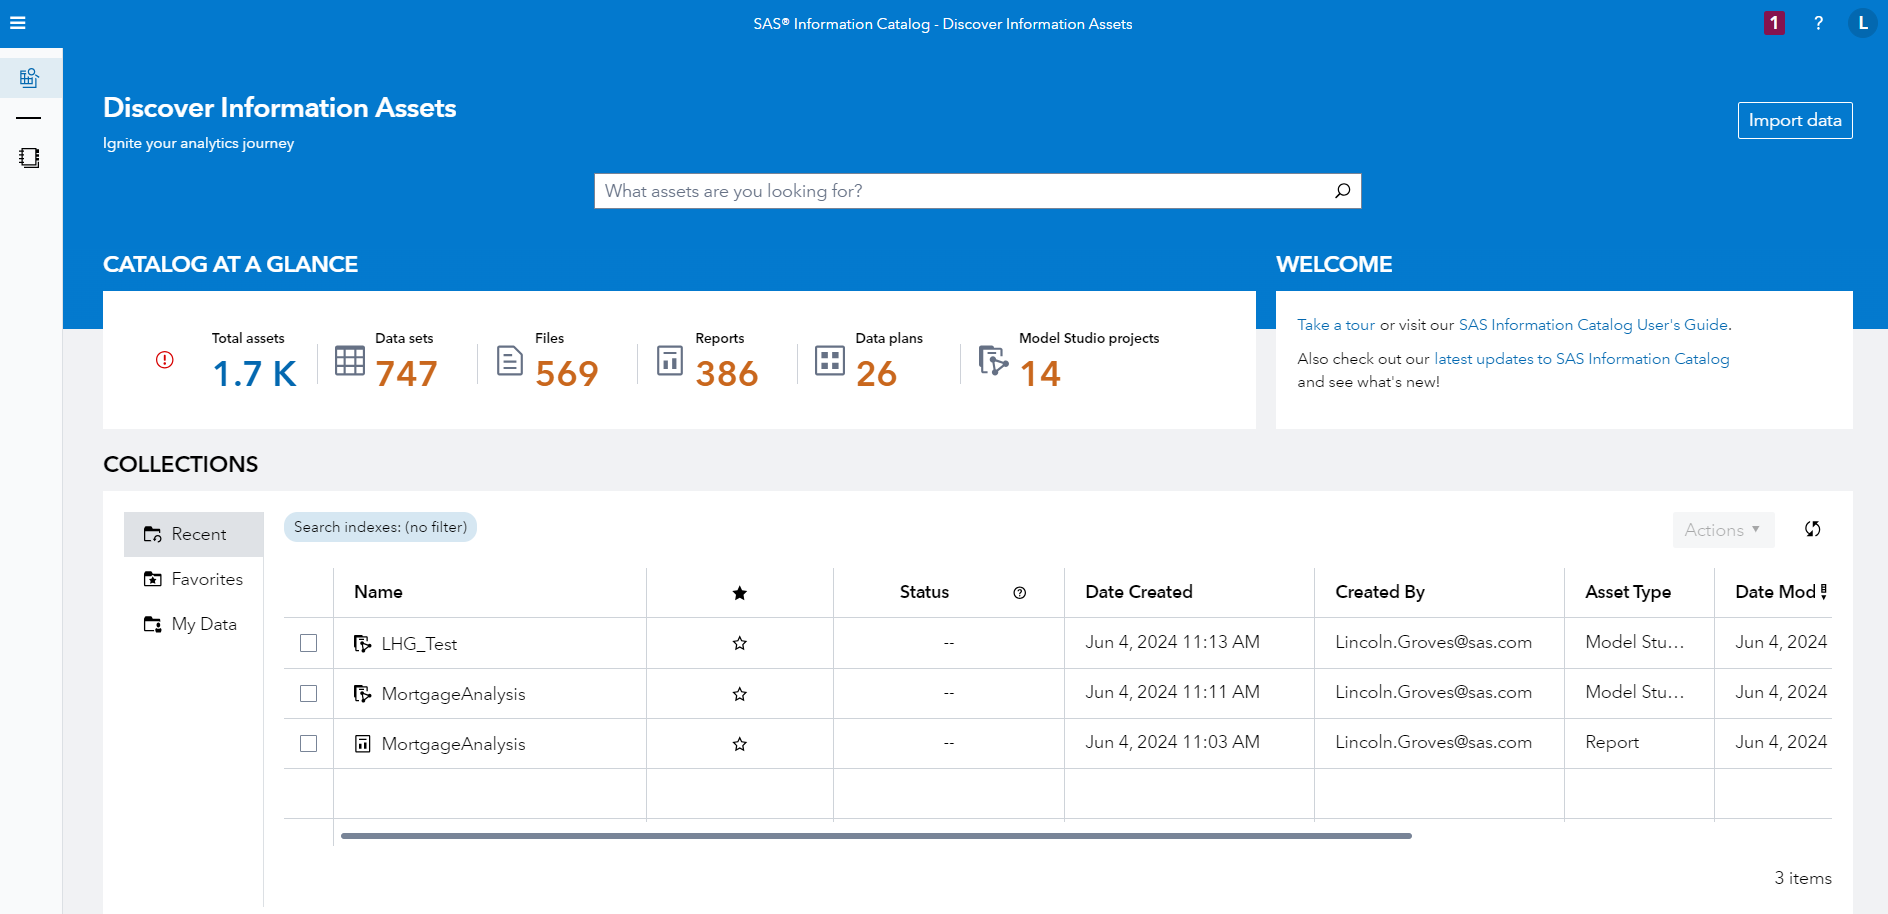
Task: Click the Total assets warning icon
Action: click(x=164, y=360)
